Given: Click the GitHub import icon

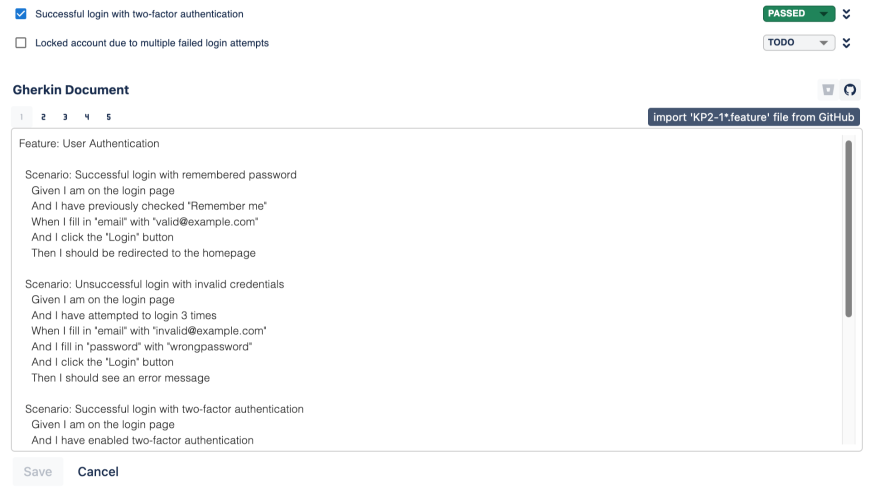Looking at the screenshot, I should 850,90.
